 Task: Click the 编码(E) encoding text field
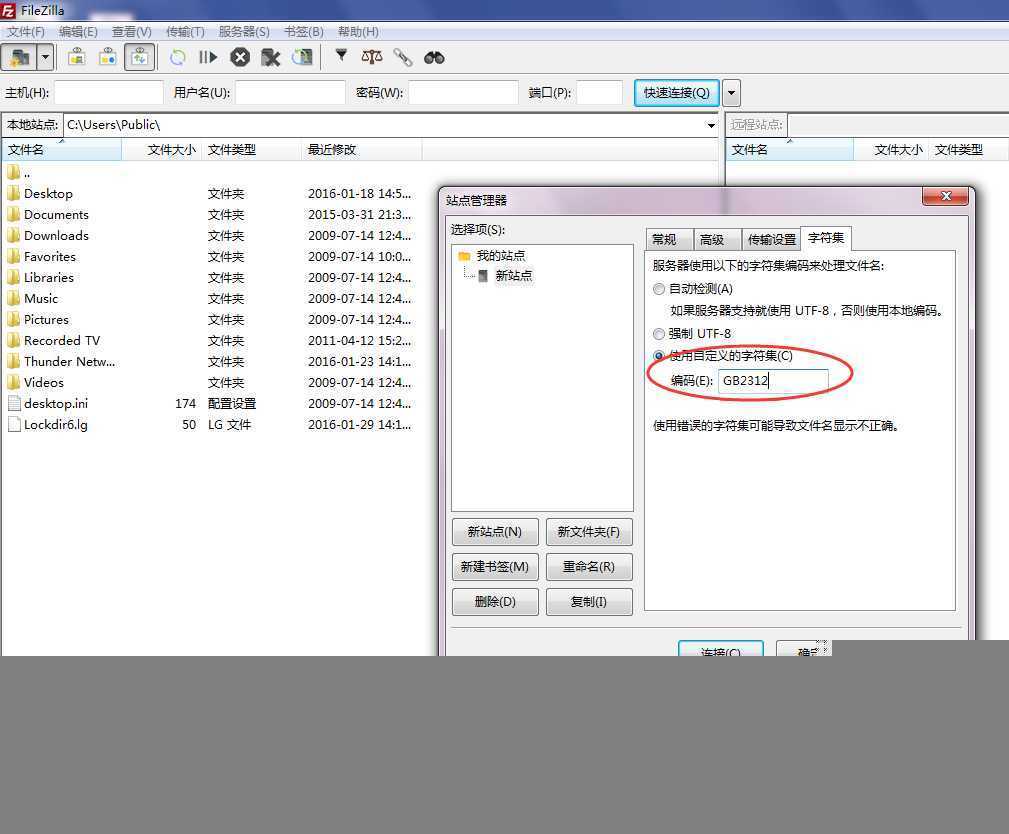[x=773, y=380]
